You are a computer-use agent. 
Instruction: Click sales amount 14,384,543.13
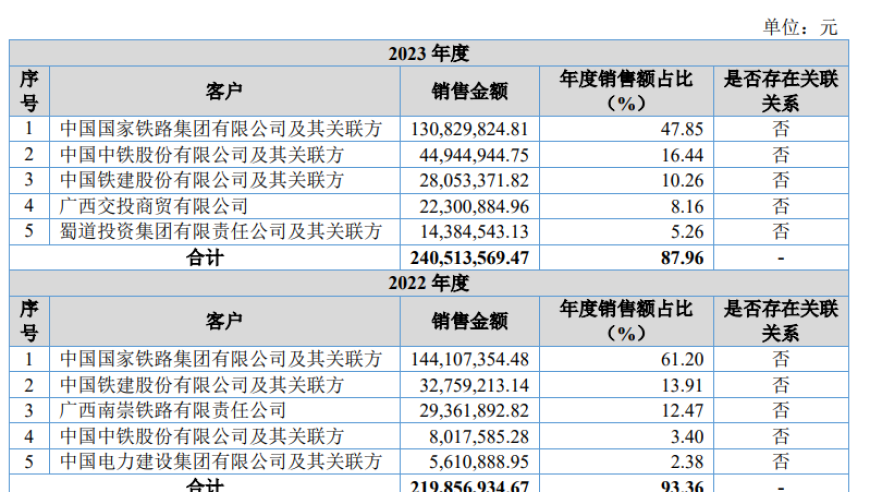tap(474, 231)
